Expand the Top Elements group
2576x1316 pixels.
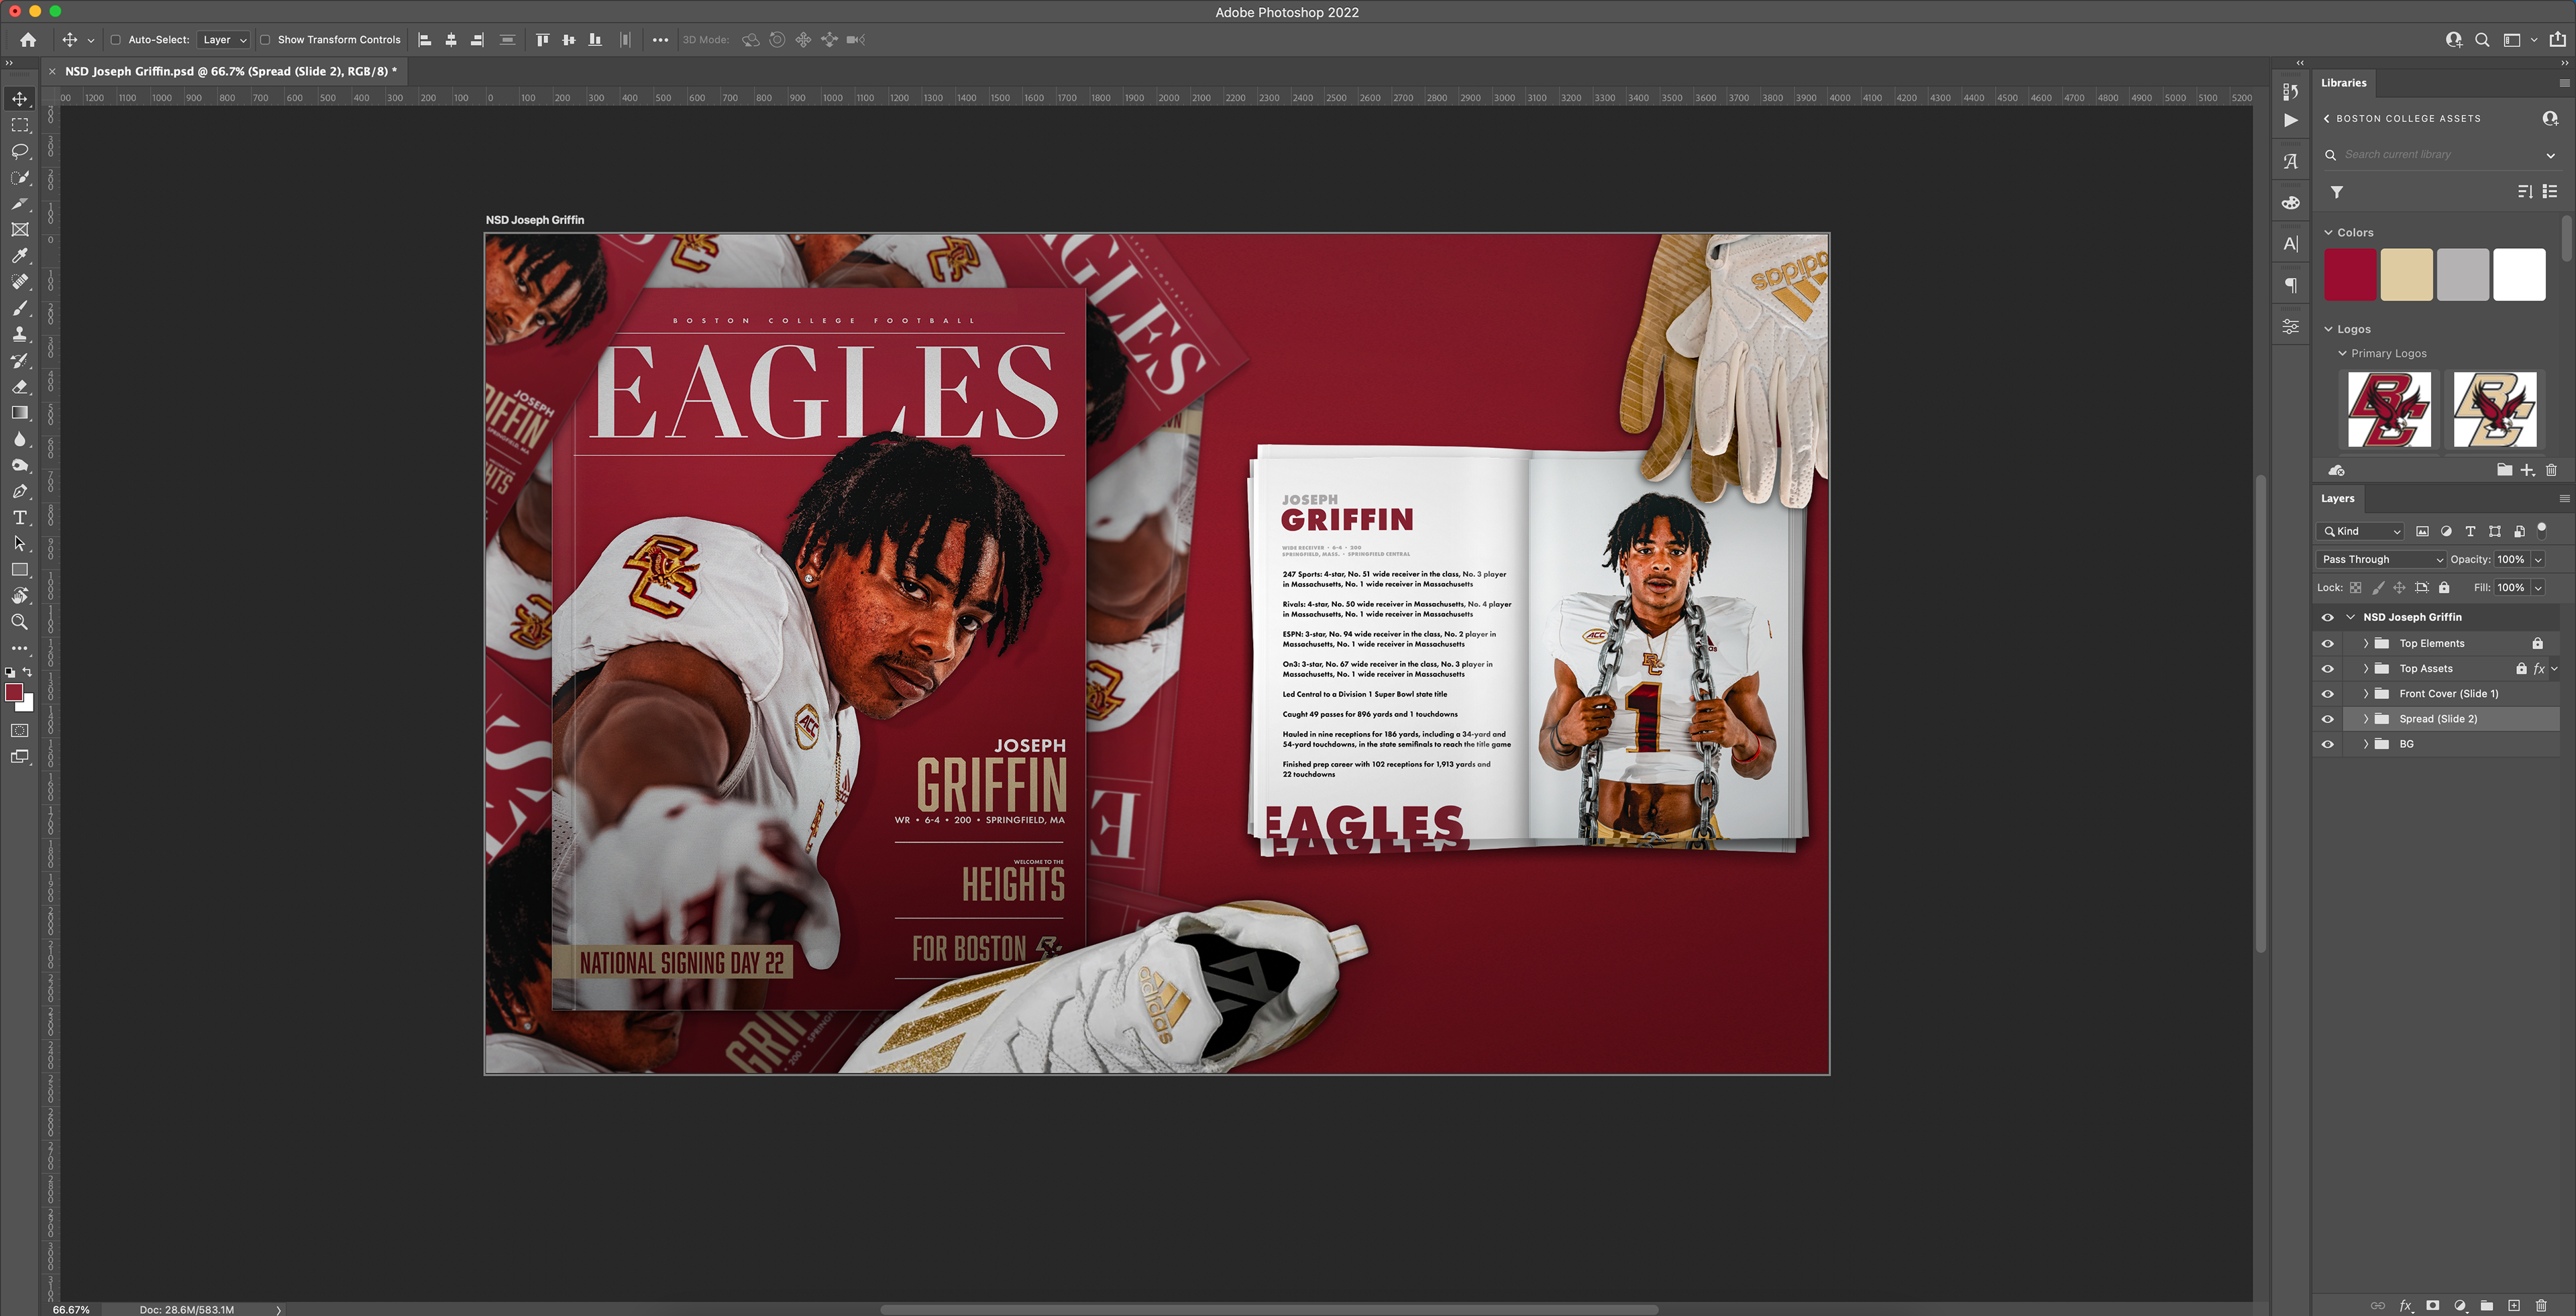click(2365, 644)
